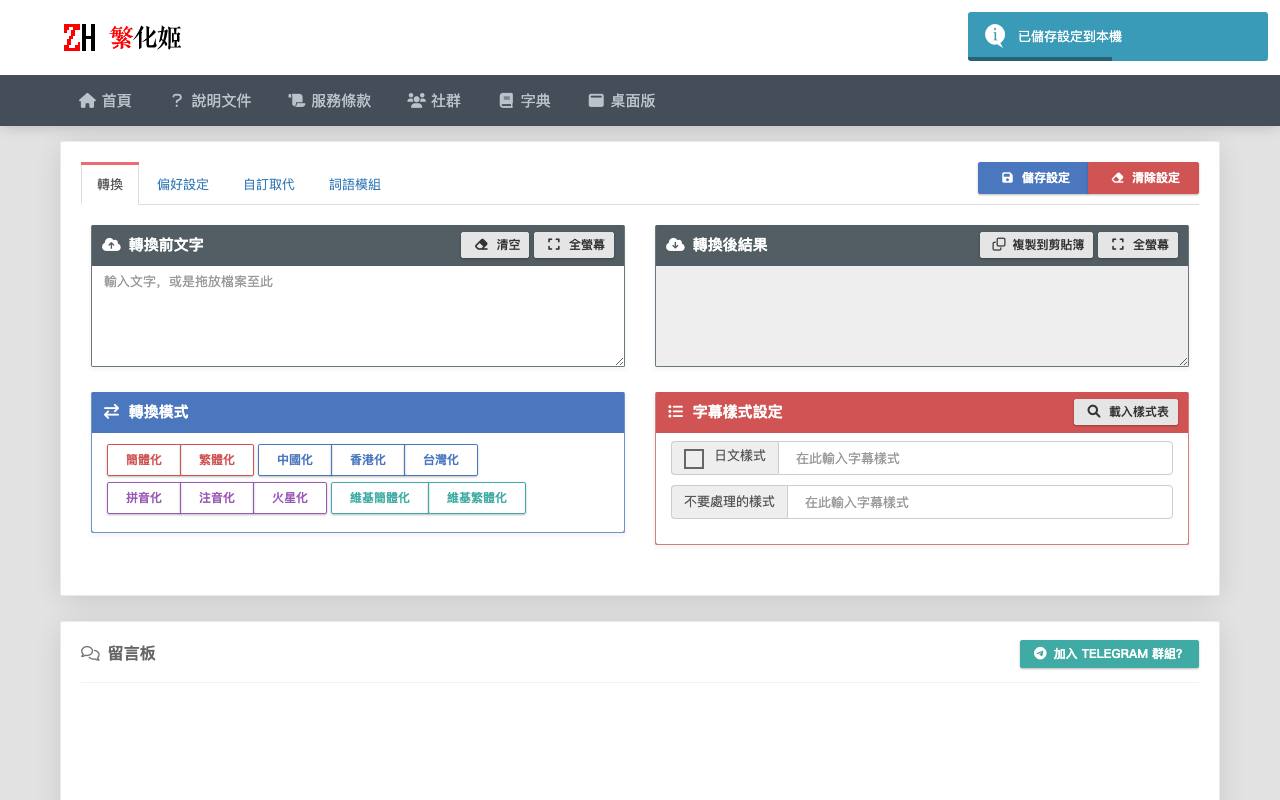The height and width of the screenshot is (800, 1280).
Task: Open the 自訂取代 tab
Action: (269, 184)
